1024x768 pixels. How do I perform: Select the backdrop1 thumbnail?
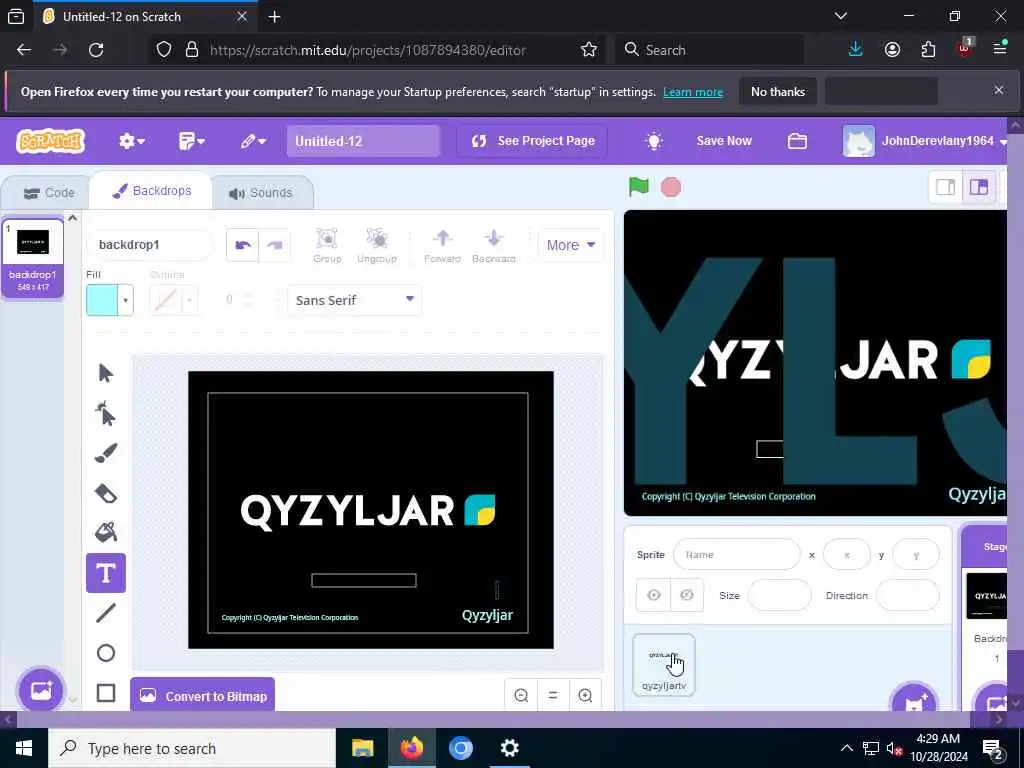33,258
